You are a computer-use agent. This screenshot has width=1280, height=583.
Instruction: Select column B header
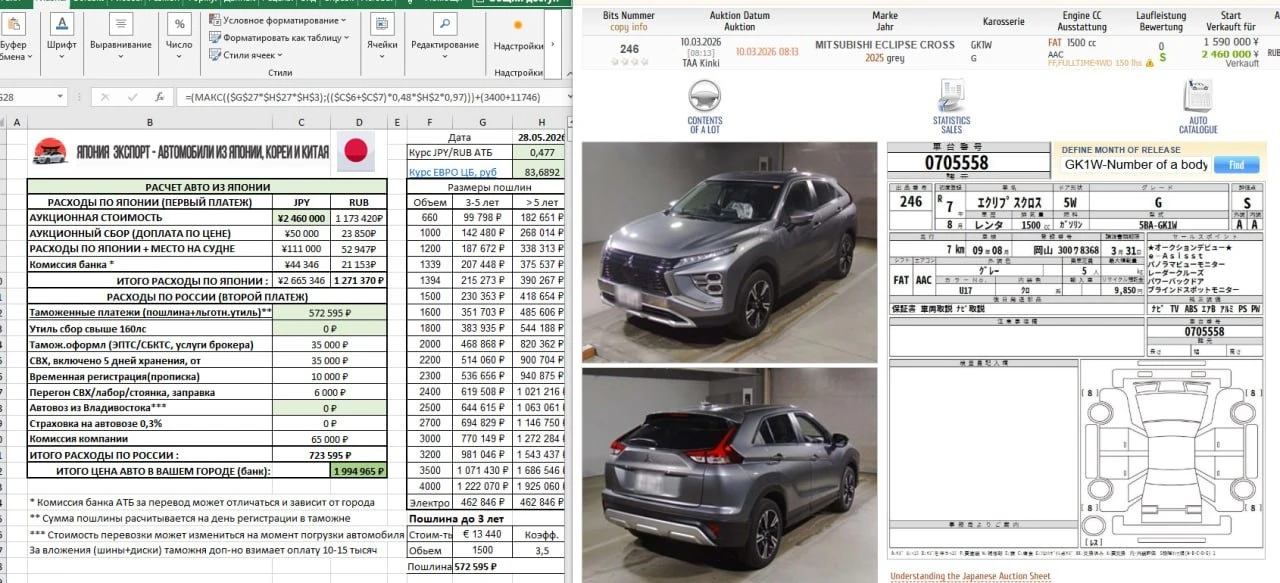pos(149,122)
